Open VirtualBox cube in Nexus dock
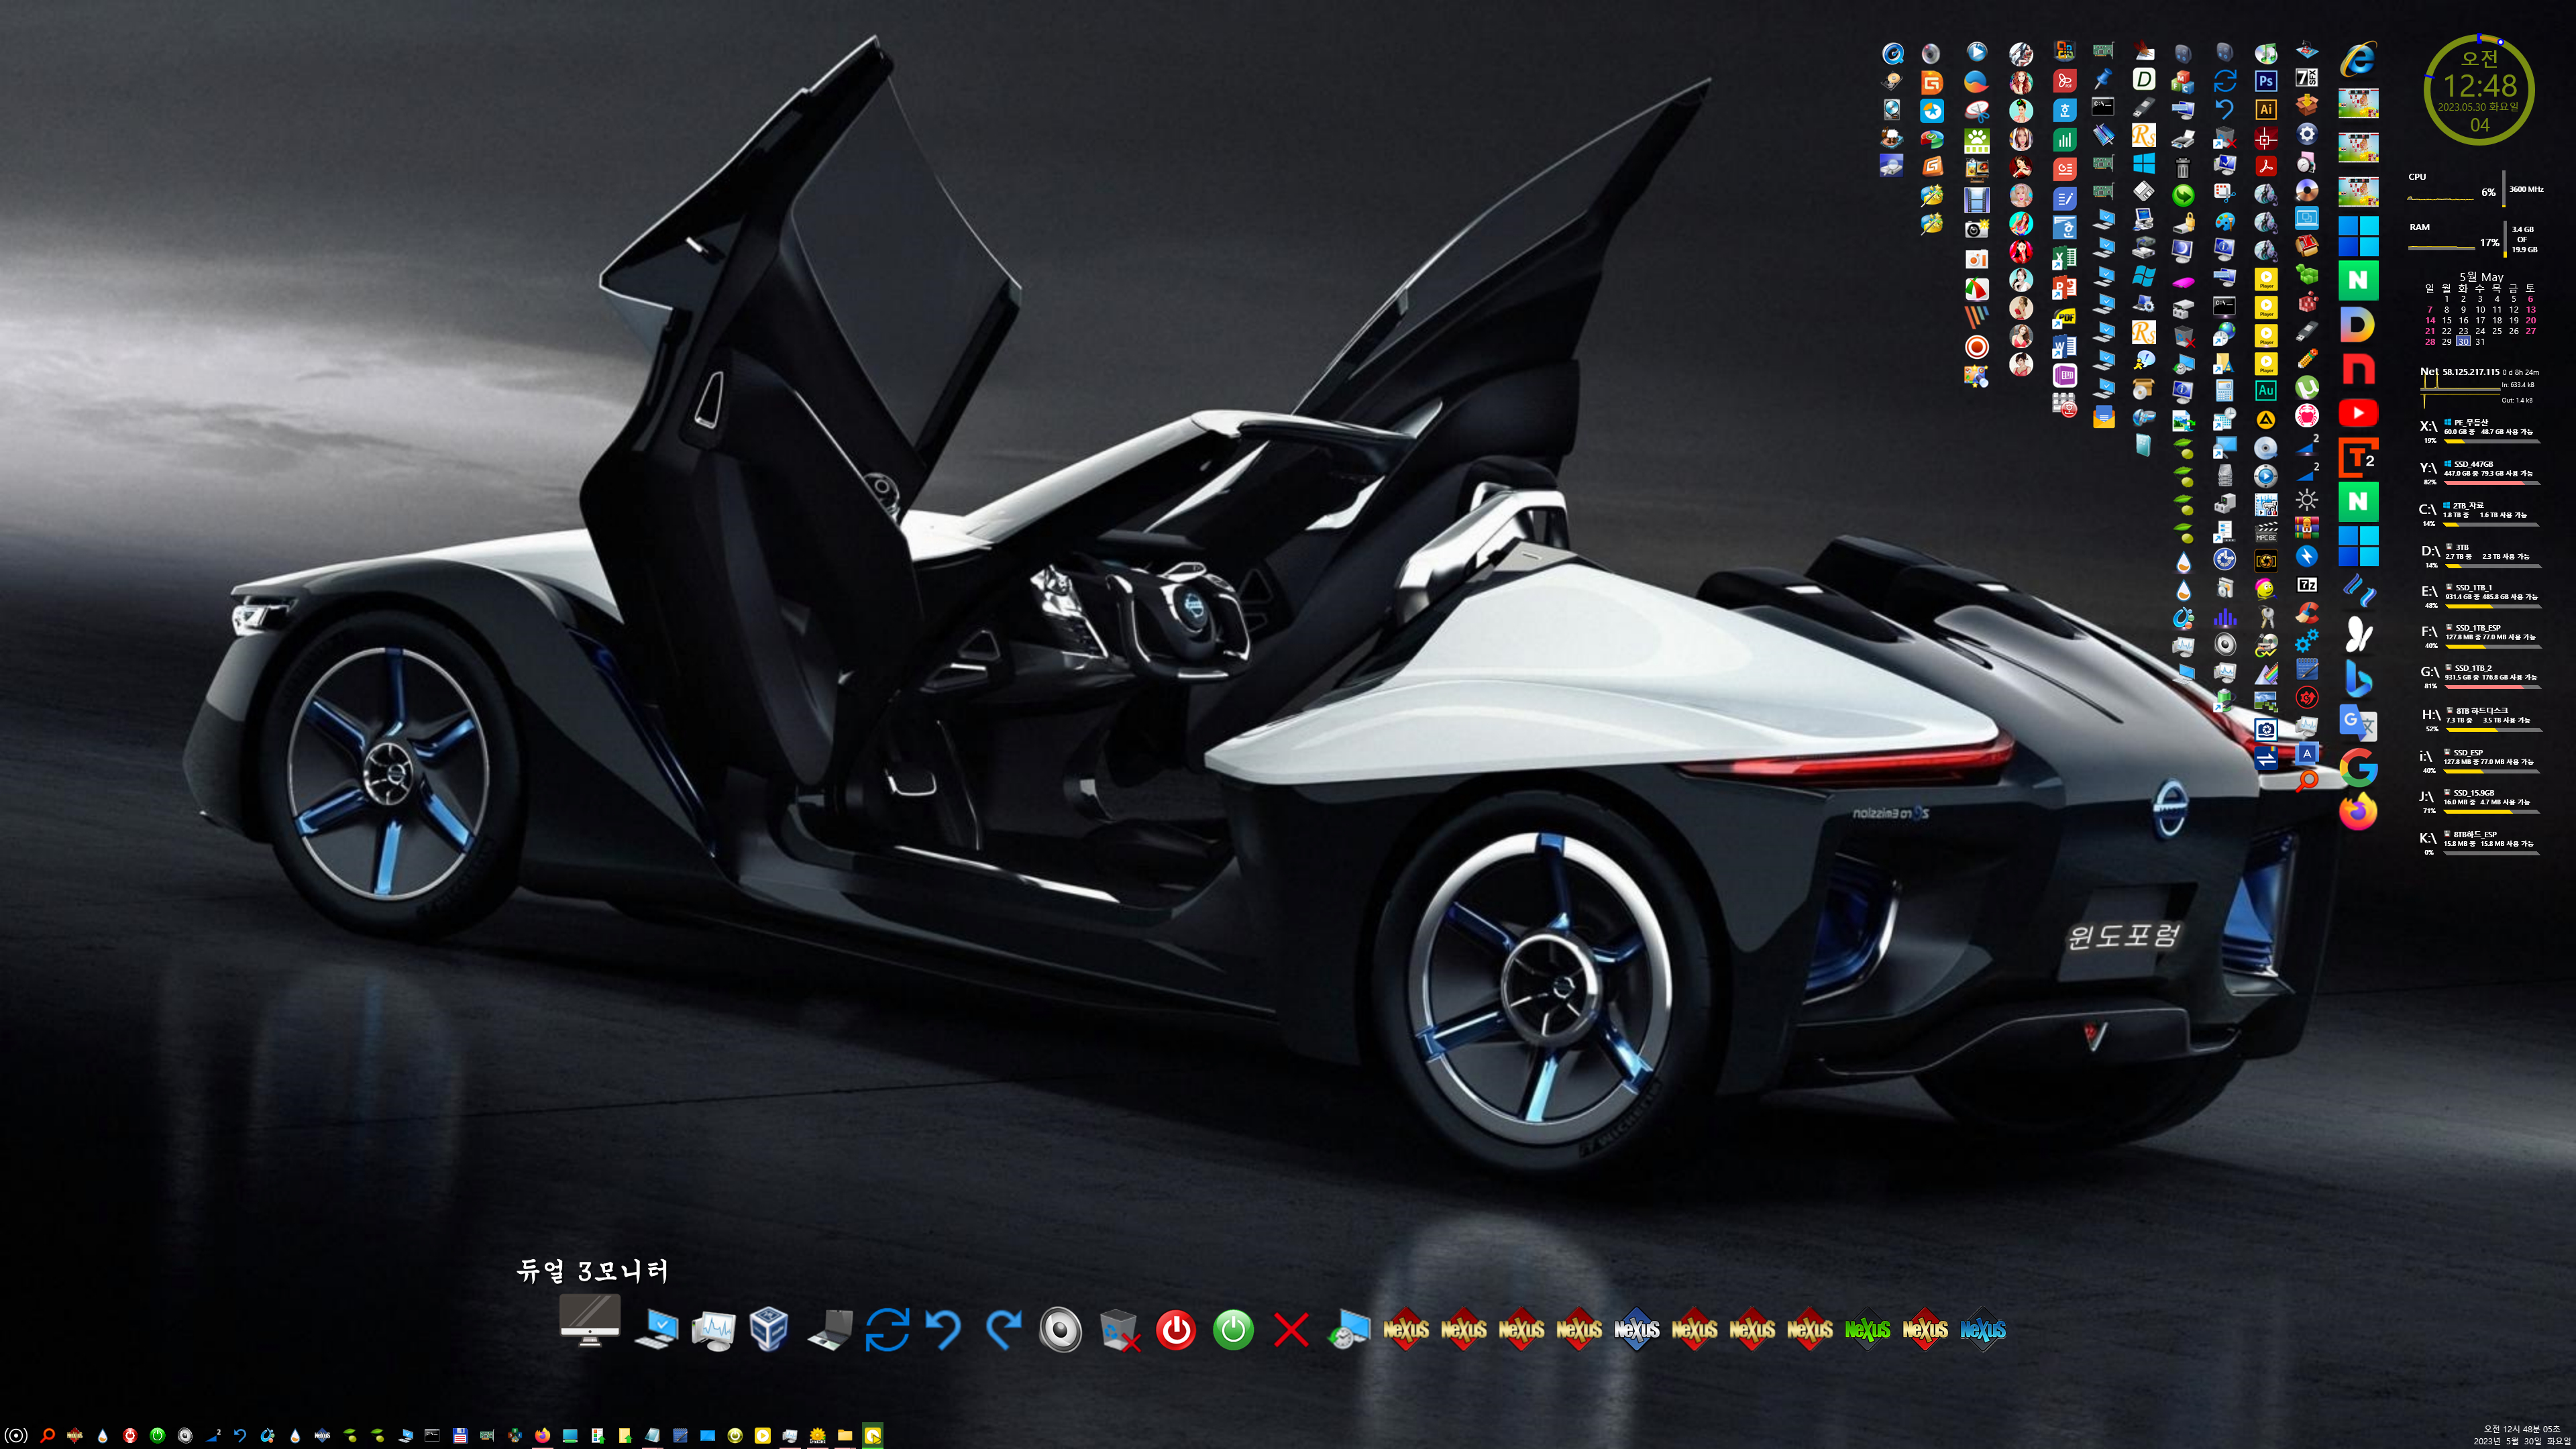The image size is (2576, 1449). pos(769,1330)
